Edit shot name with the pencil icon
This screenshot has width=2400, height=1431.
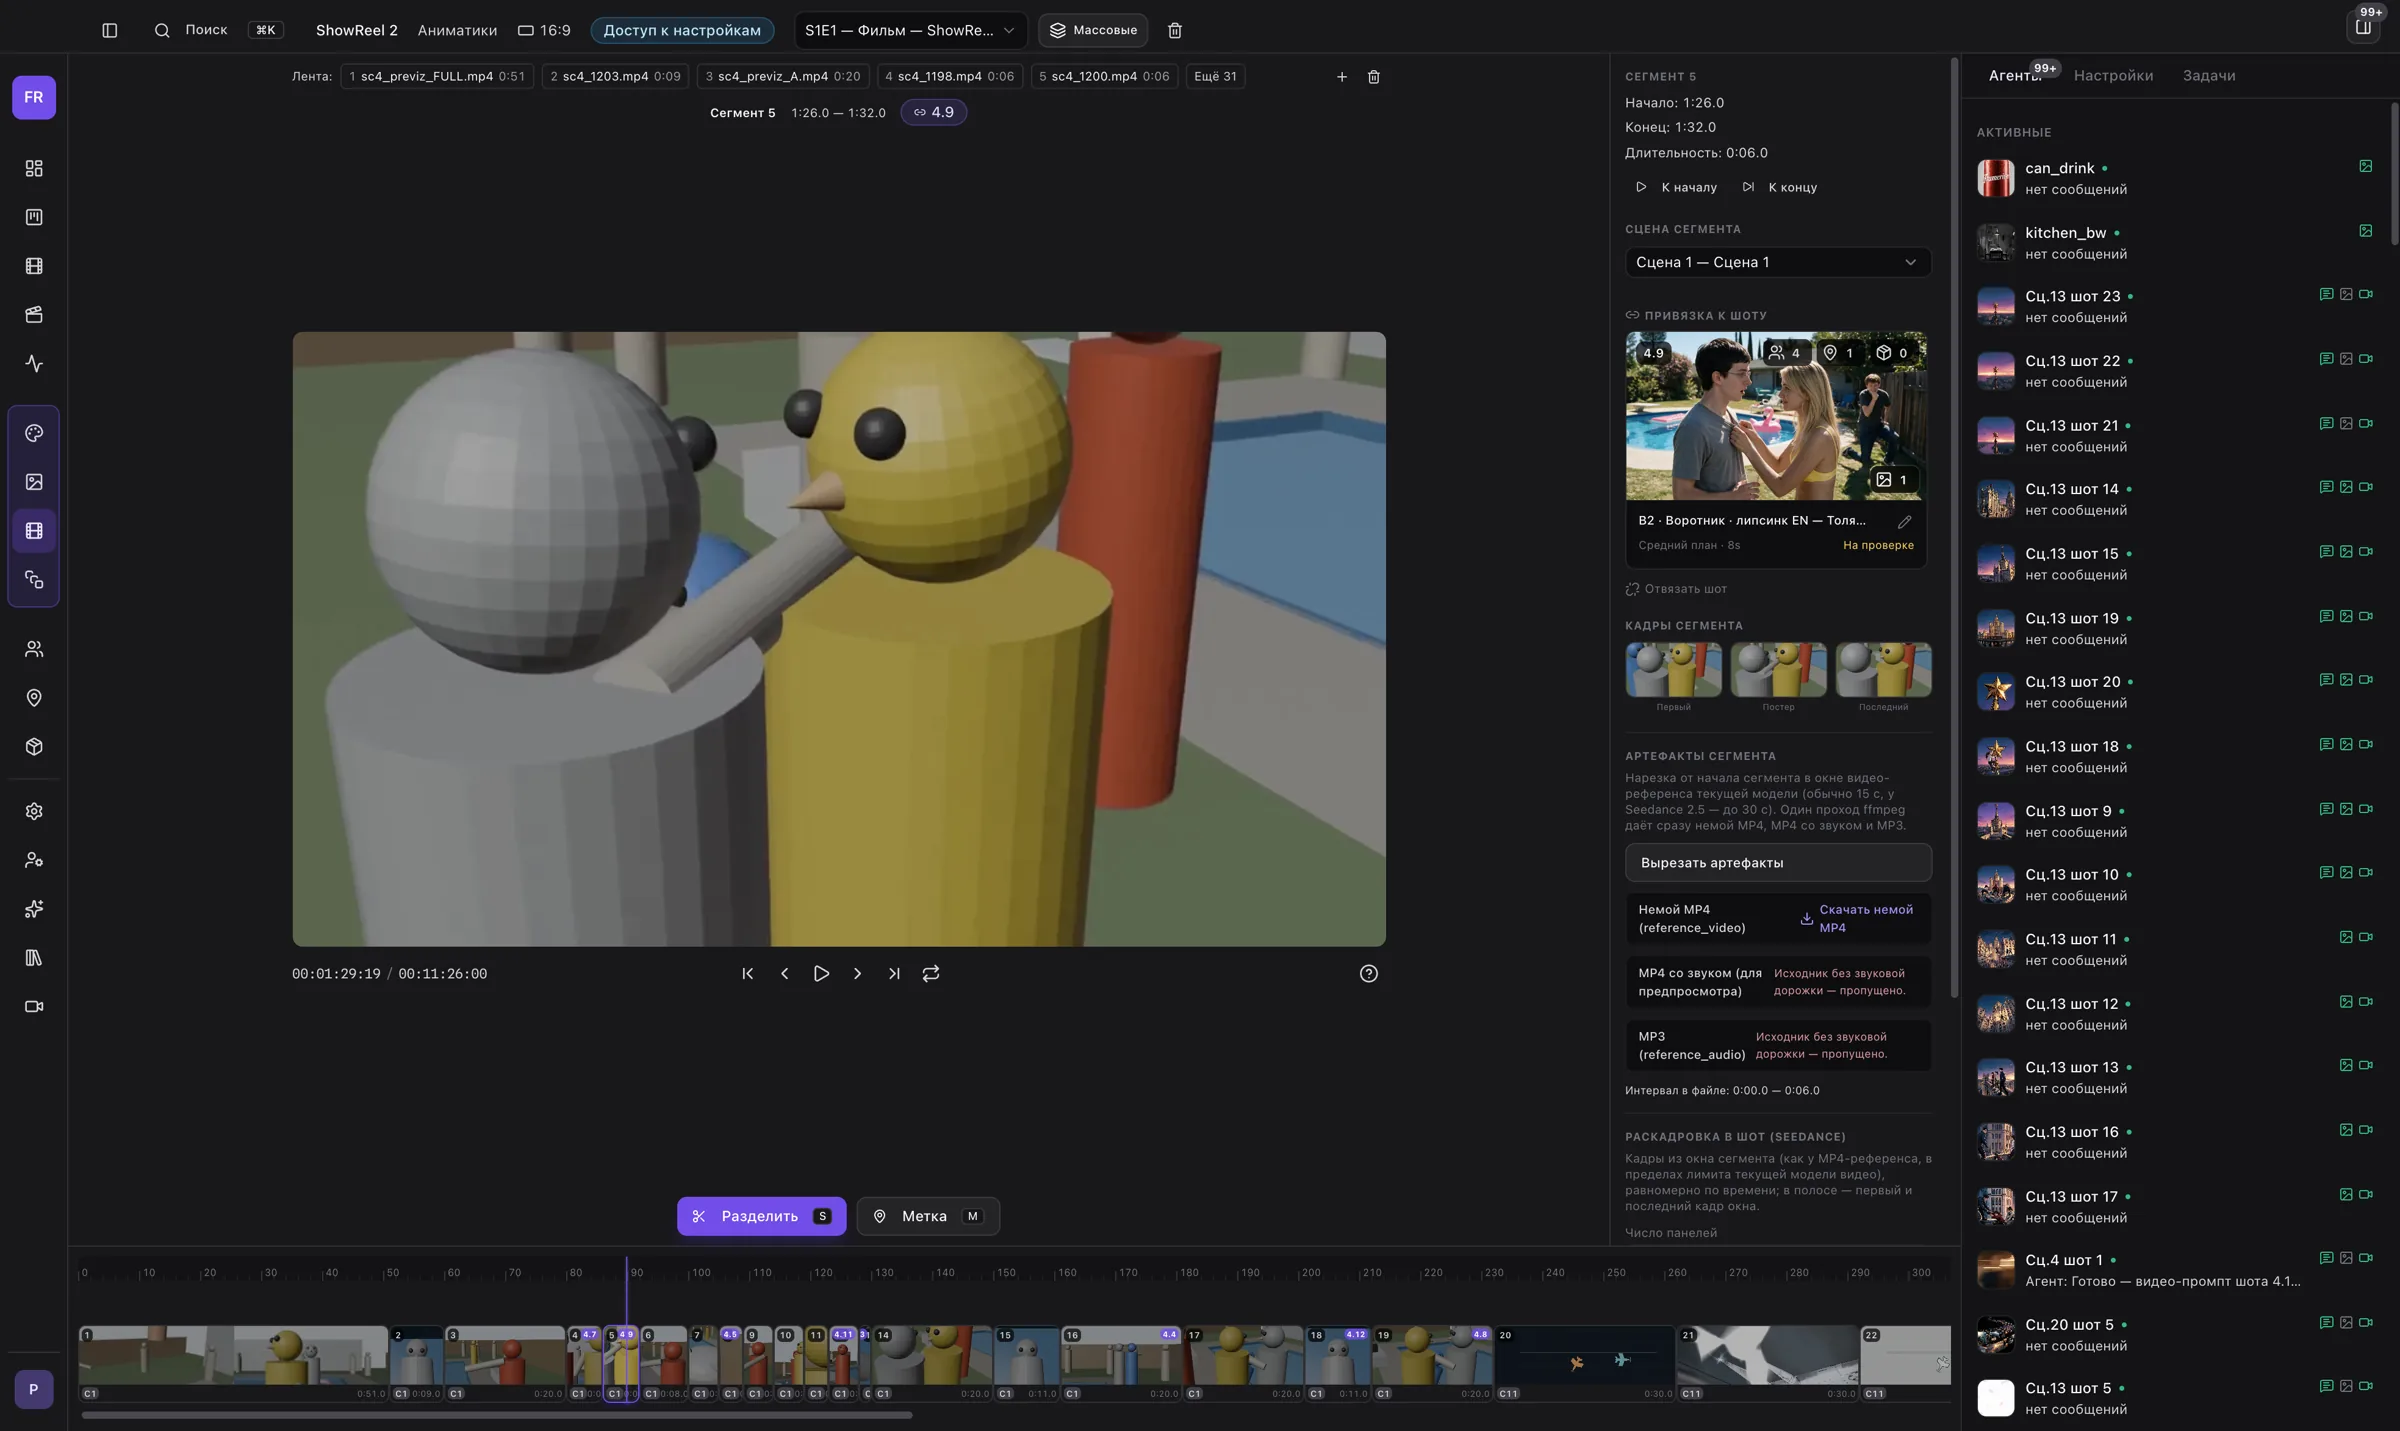coord(1904,521)
